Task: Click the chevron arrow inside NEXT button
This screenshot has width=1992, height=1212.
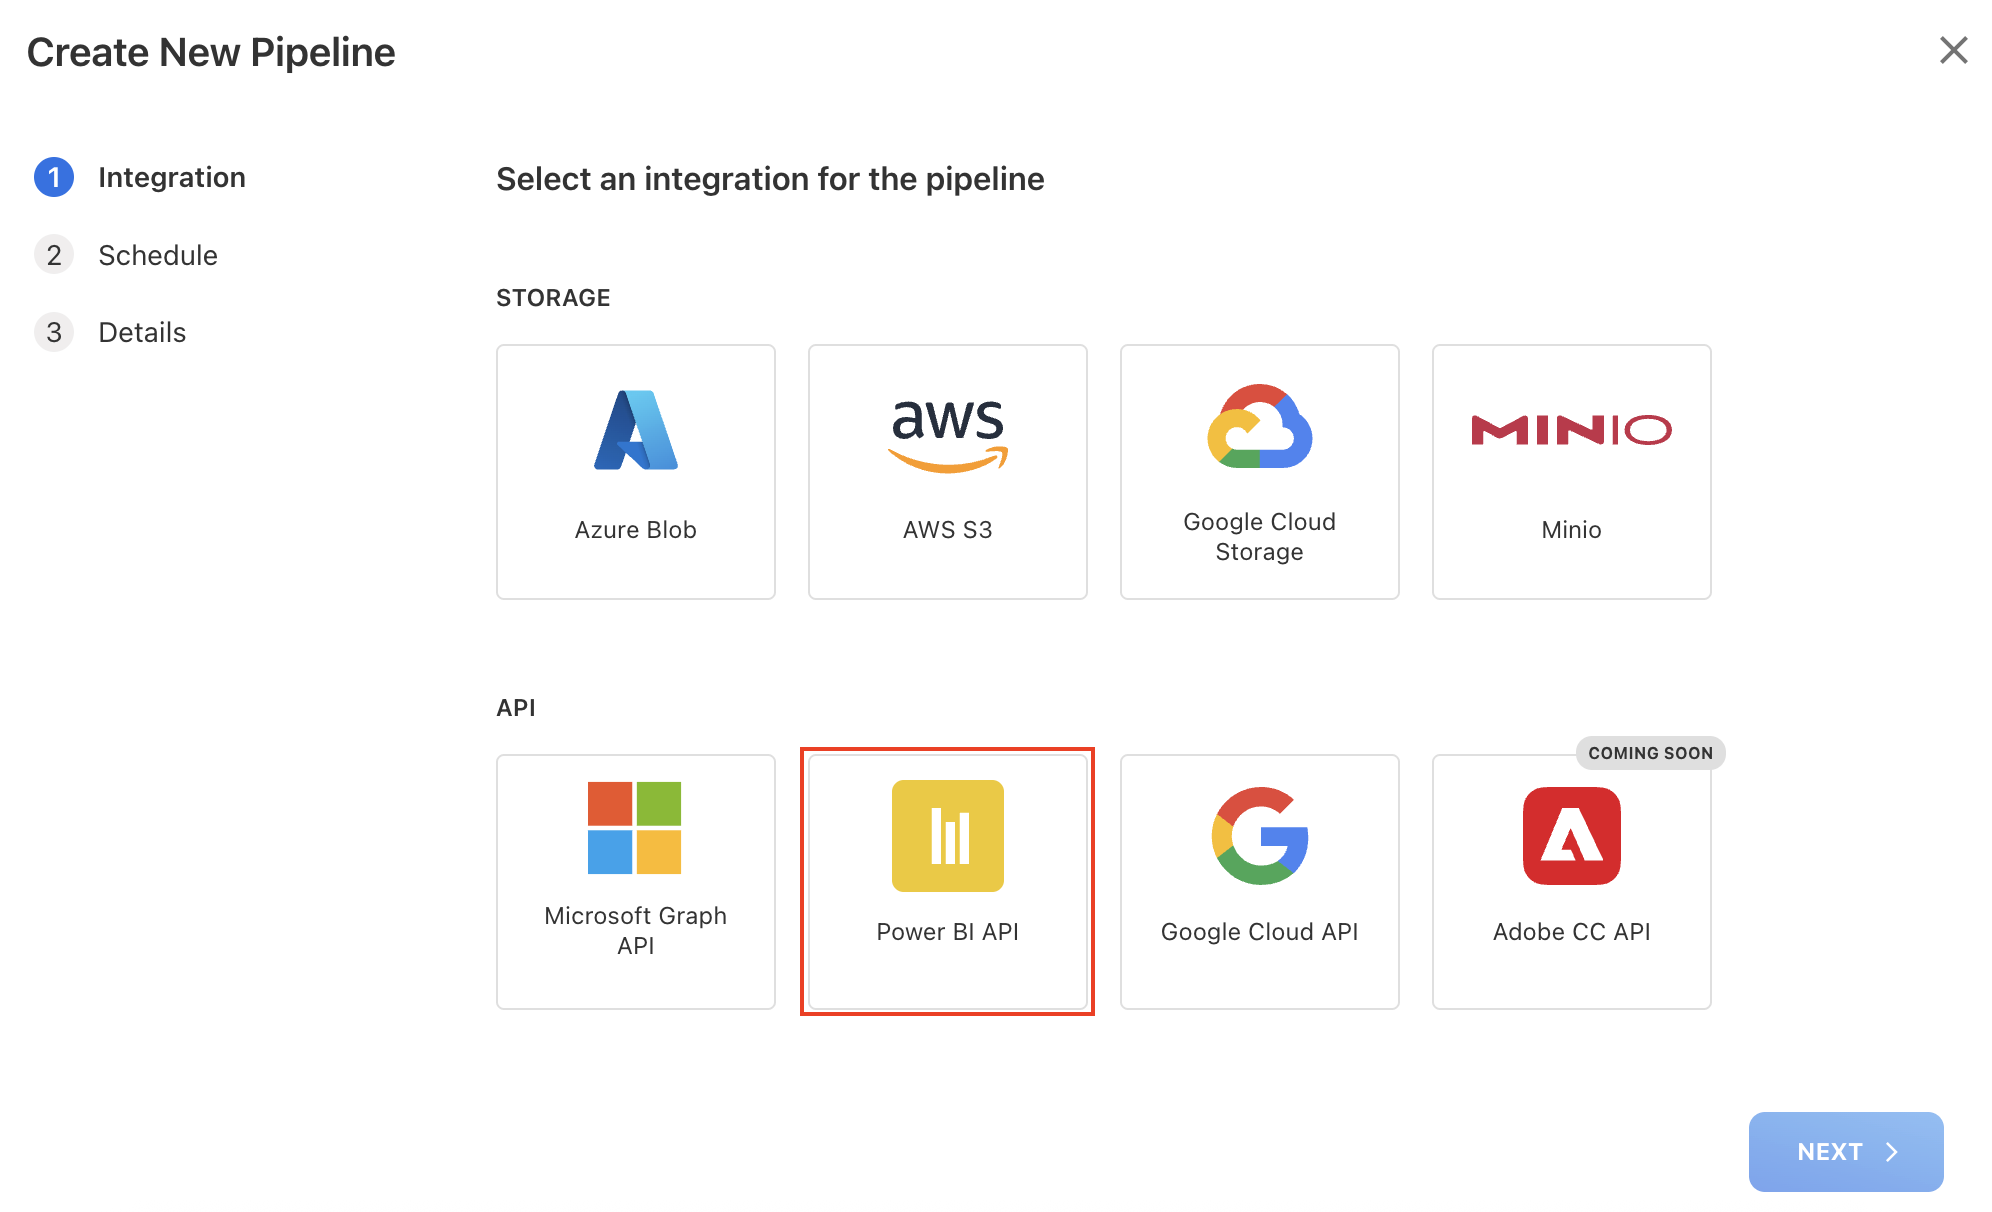Action: click(x=1892, y=1152)
